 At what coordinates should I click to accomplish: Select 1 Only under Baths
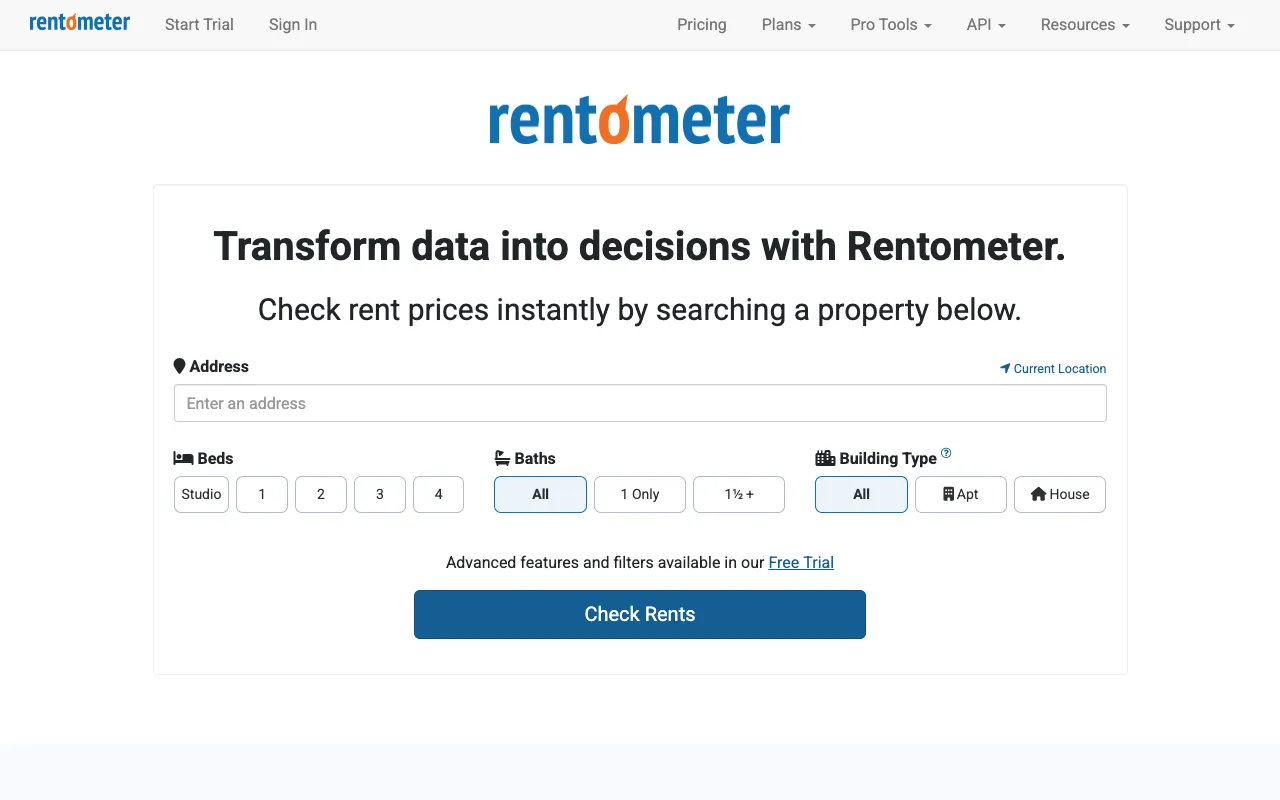coord(639,494)
